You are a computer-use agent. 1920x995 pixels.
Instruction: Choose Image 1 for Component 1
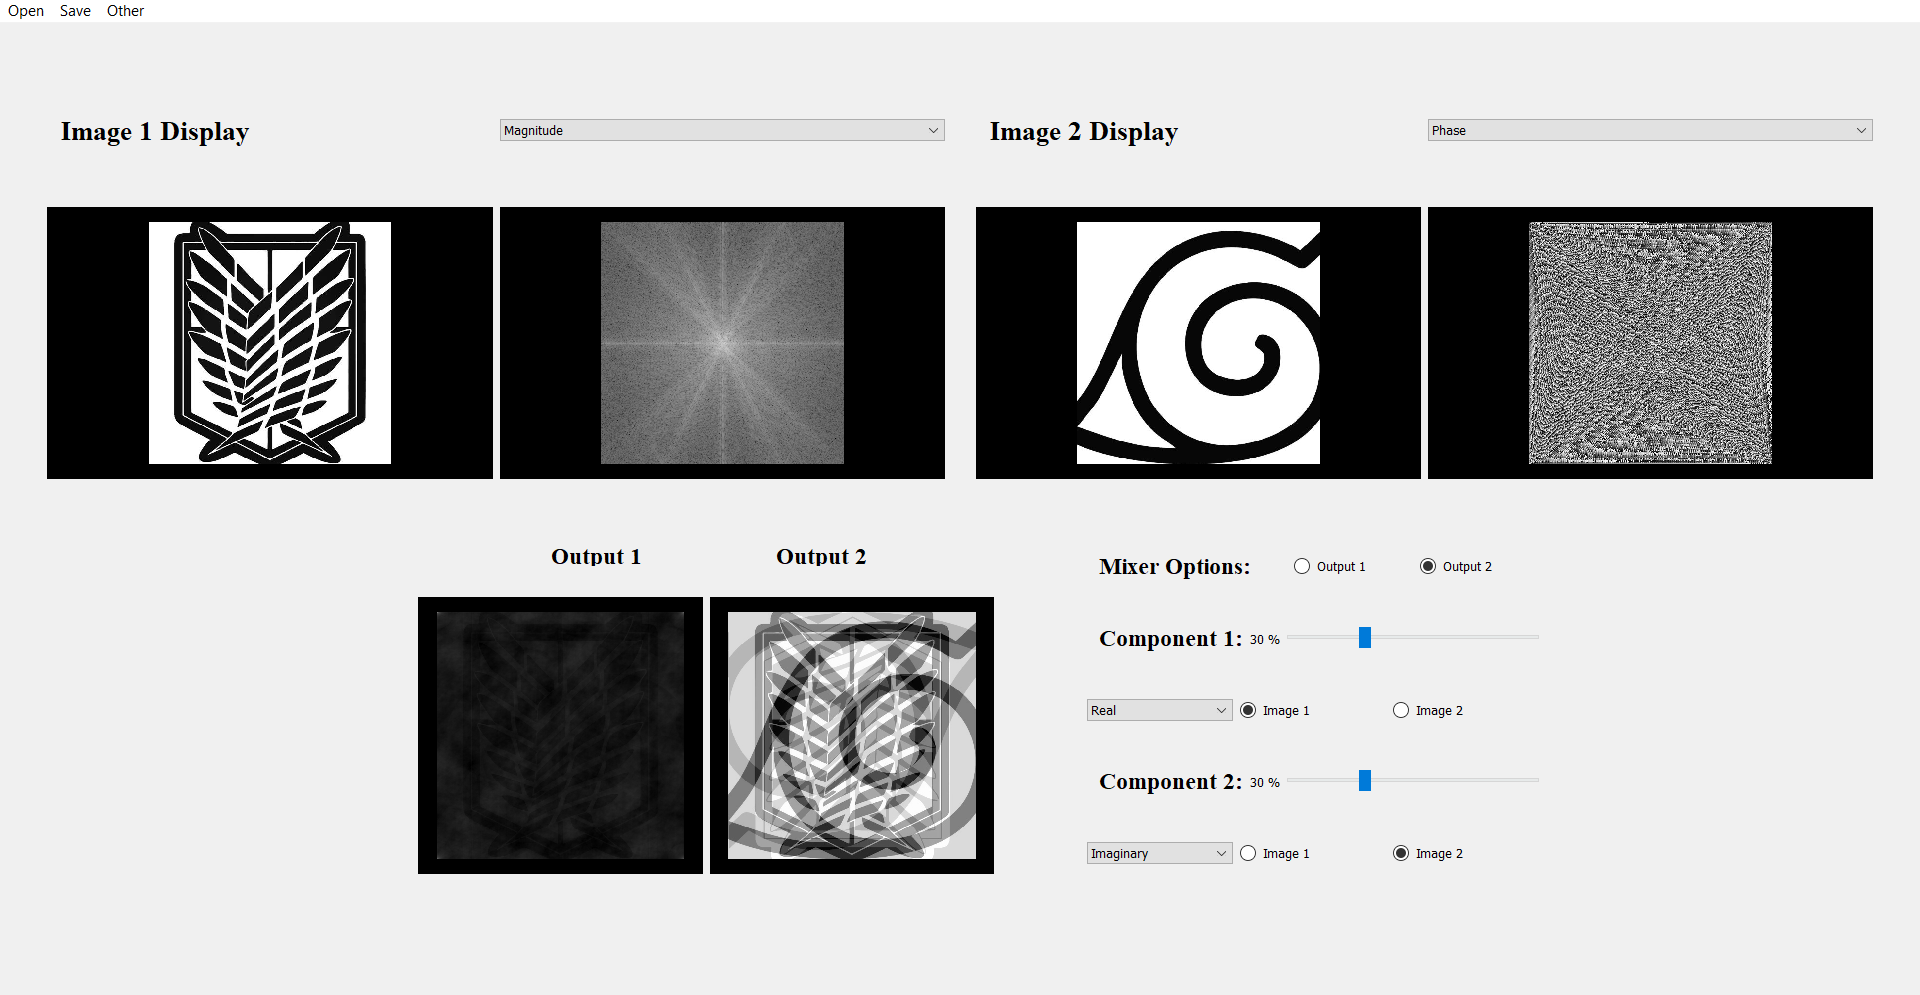[1275, 710]
